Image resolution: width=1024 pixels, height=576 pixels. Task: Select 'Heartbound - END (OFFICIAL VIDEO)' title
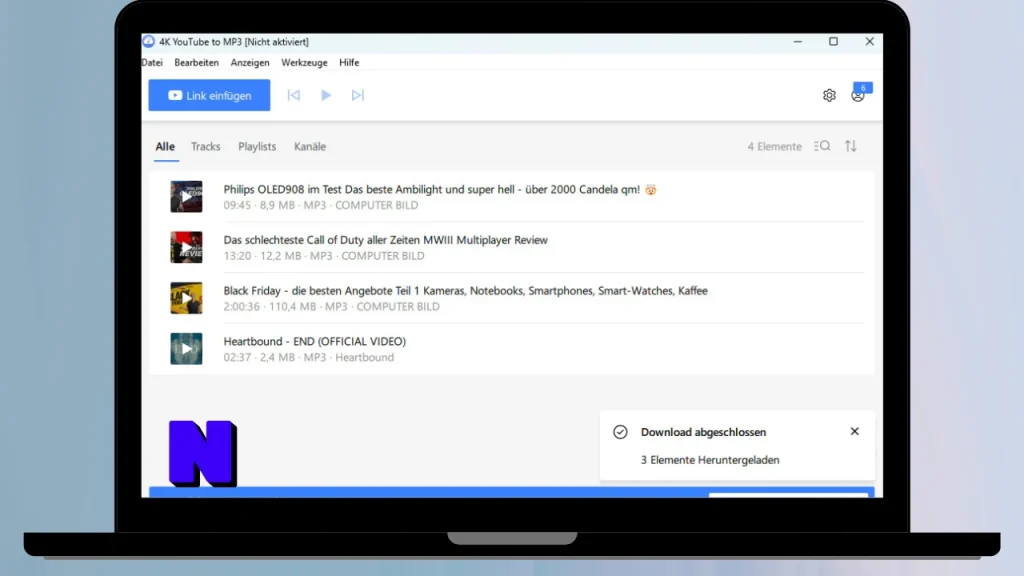pos(315,342)
